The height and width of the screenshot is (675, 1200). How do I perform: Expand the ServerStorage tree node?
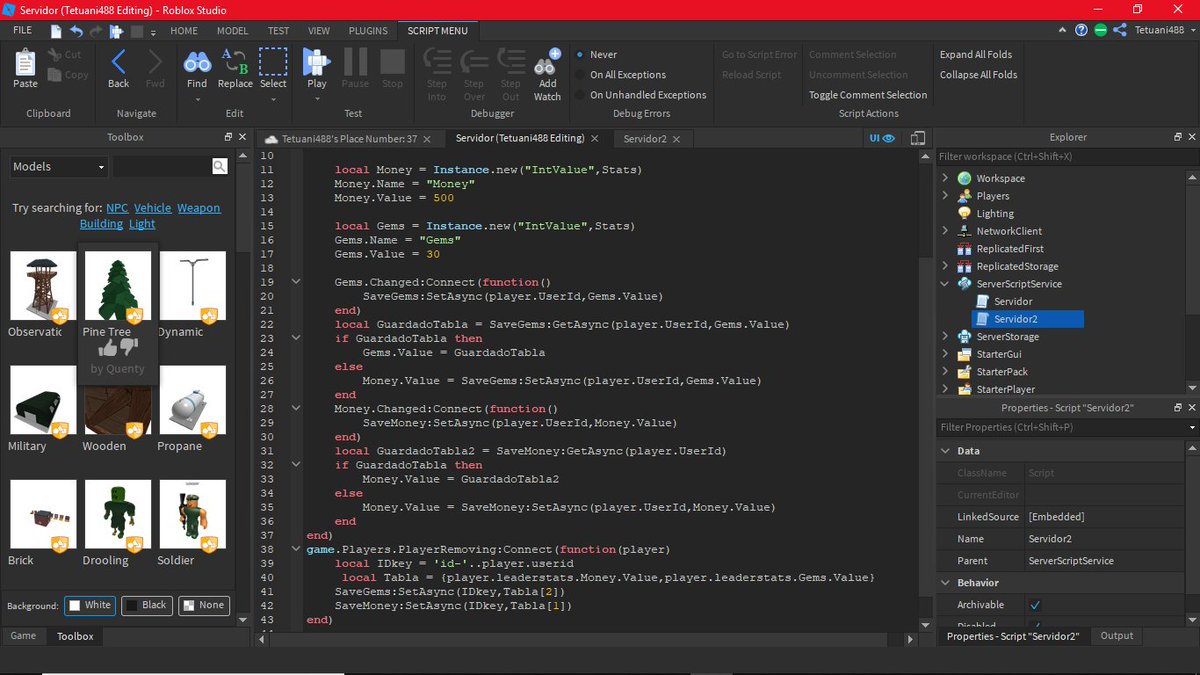pyautogui.click(x=945, y=337)
